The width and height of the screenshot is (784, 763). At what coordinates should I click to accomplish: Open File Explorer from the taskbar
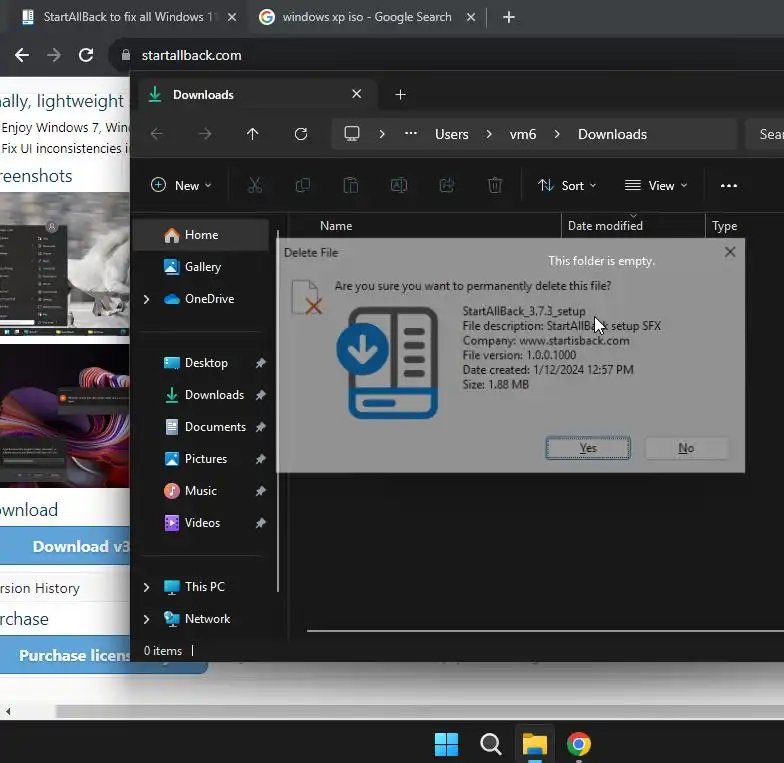coord(534,744)
